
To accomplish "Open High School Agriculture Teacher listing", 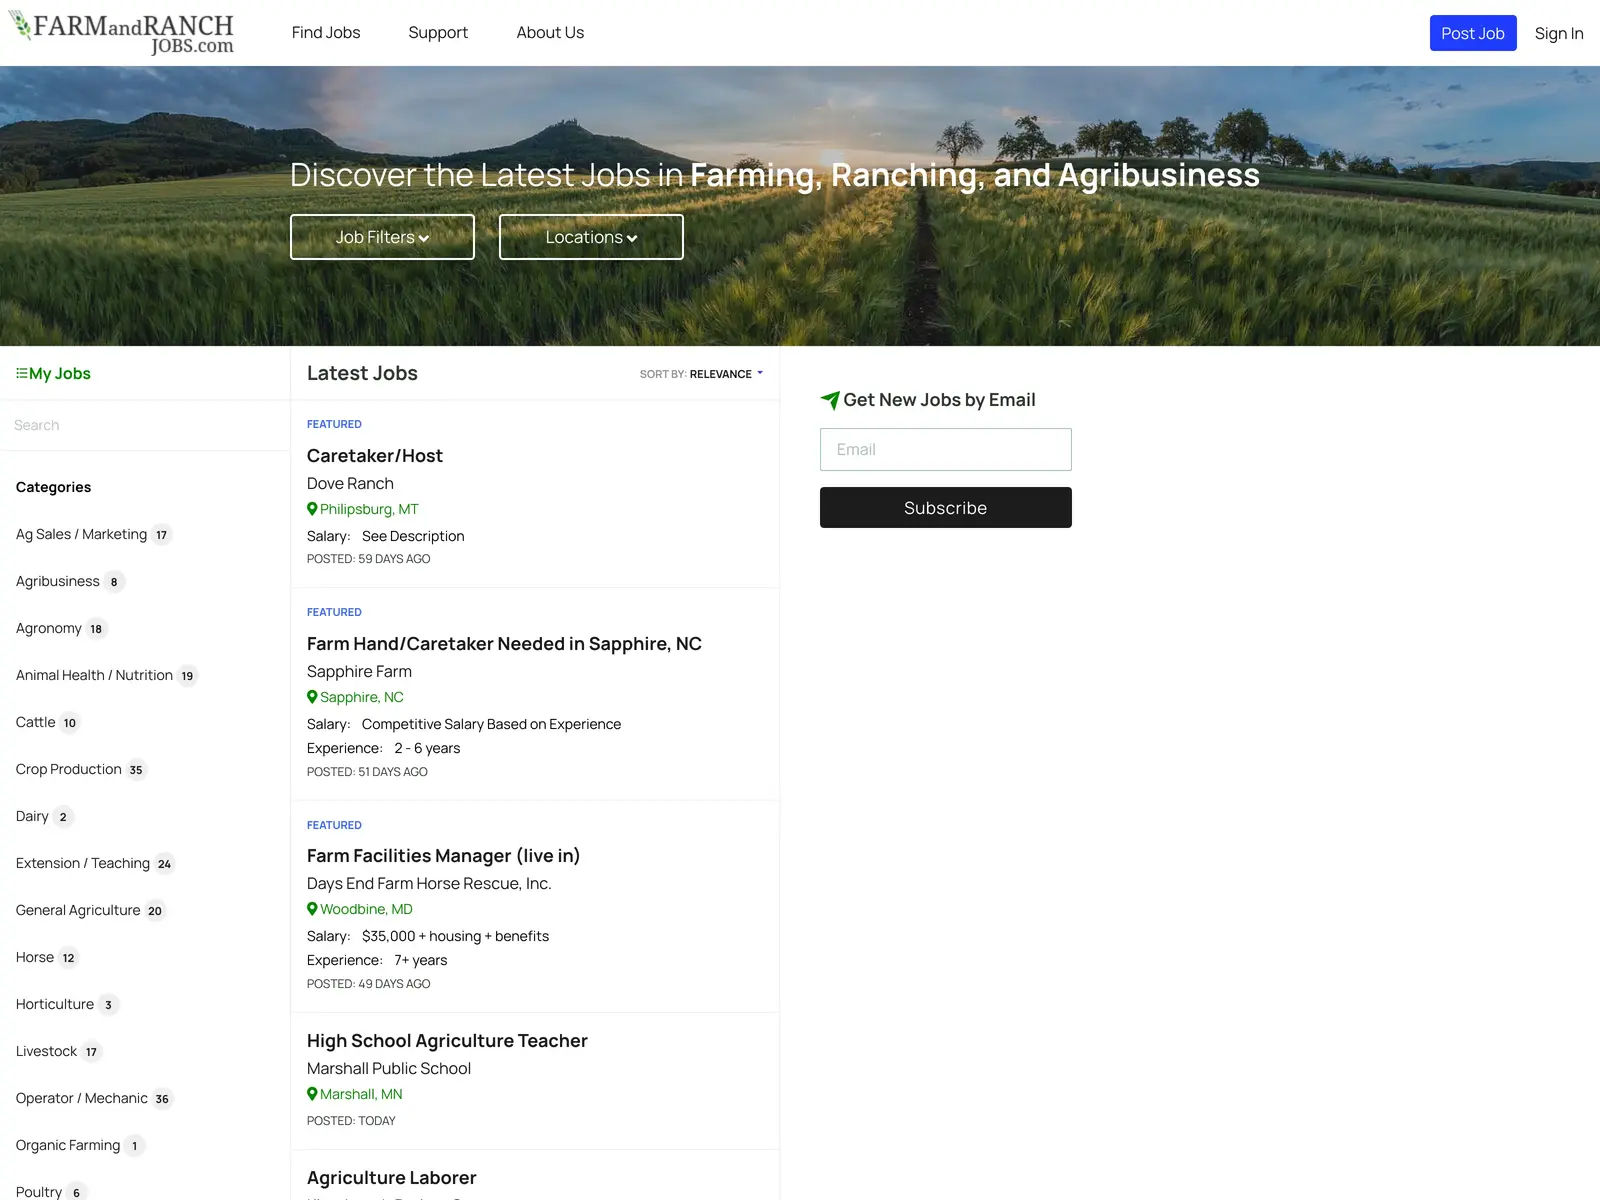I will 447,1041.
